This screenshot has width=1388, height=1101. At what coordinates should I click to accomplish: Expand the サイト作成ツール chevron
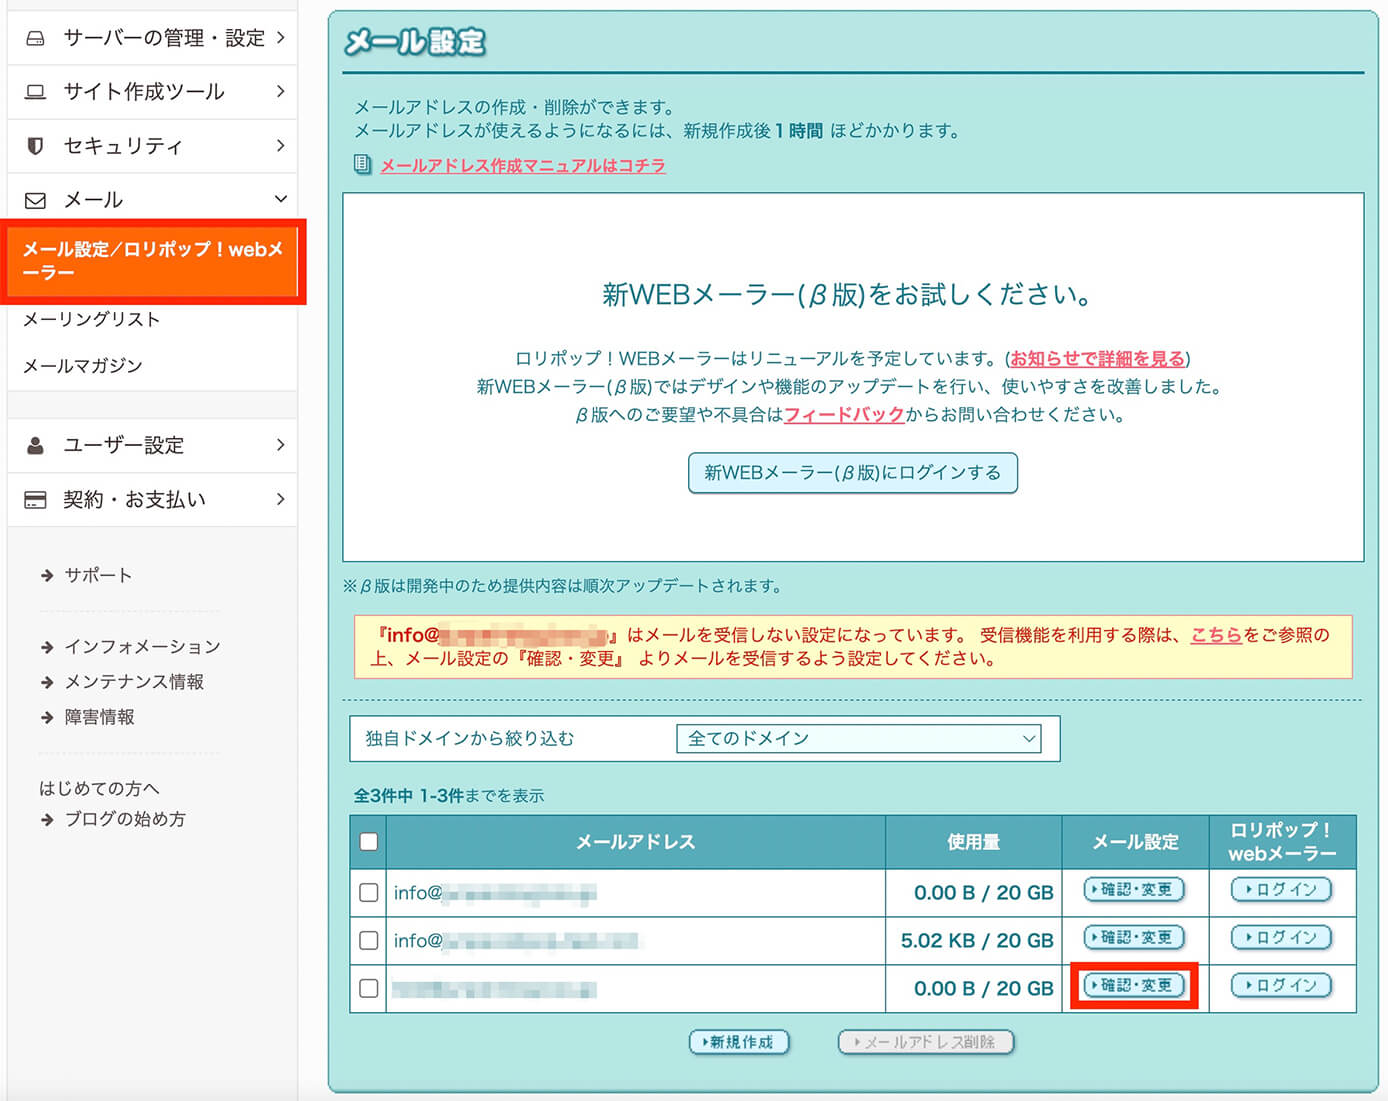point(281,92)
